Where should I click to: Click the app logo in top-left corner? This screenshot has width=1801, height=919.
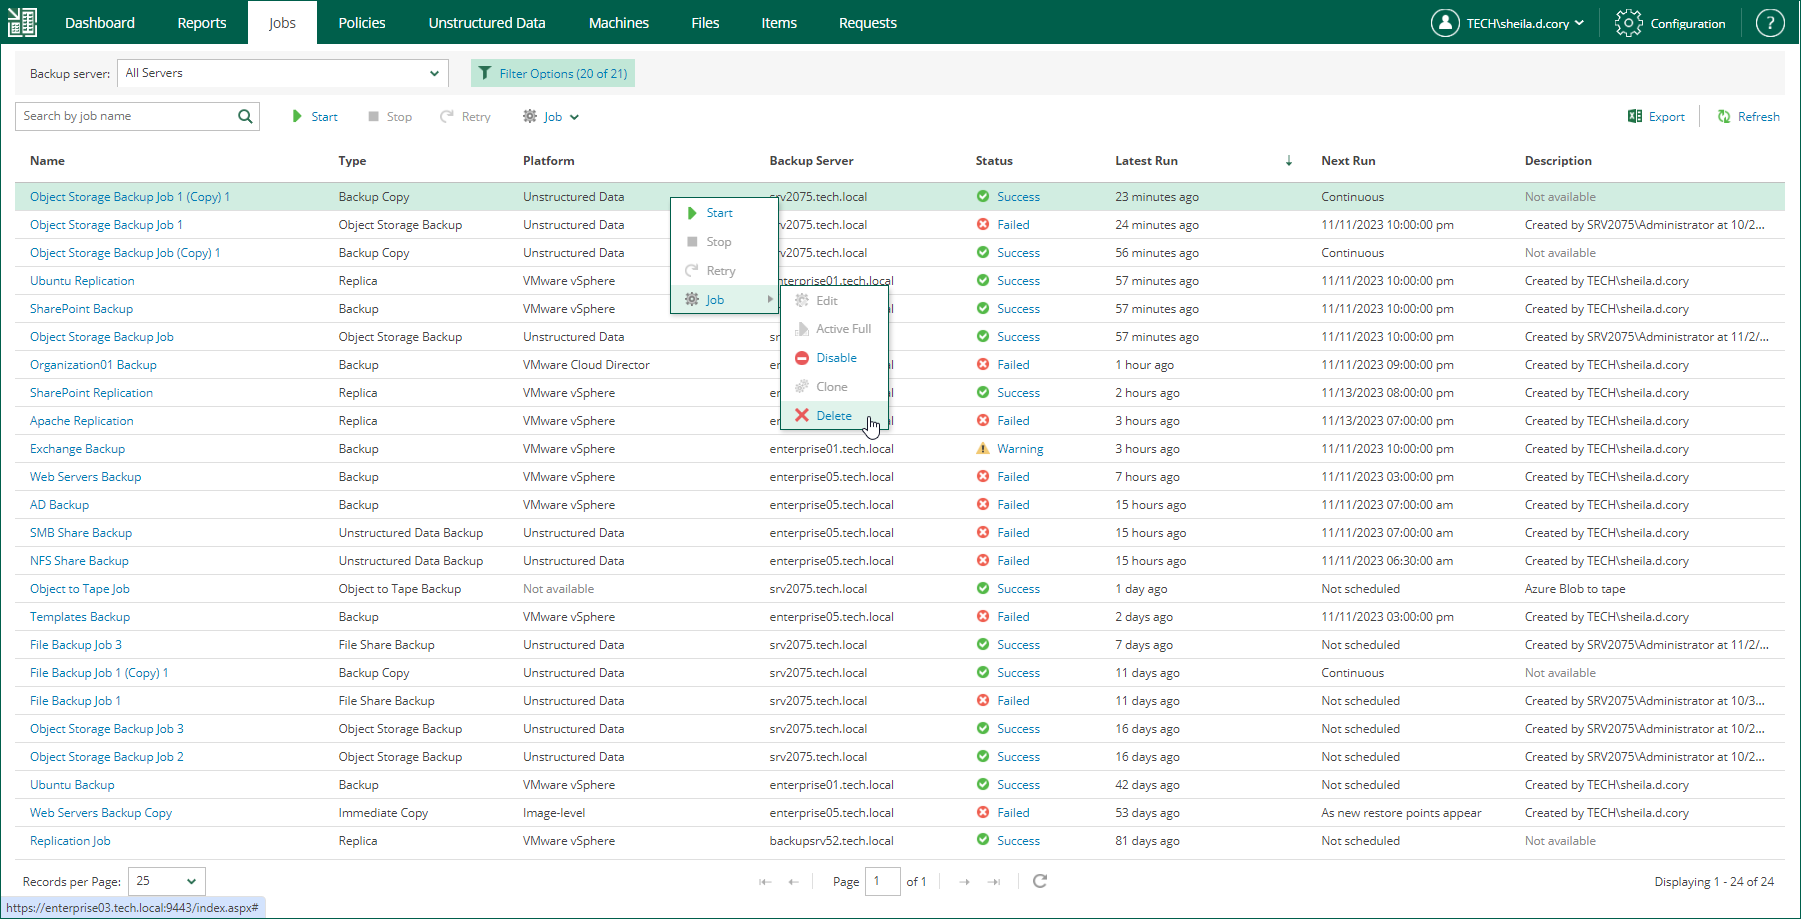pyautogui.click(x=22, y=22)
